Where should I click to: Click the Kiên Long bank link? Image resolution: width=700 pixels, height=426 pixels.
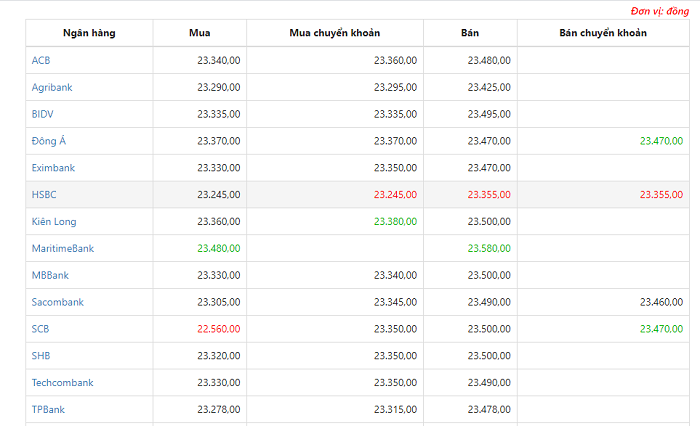pos(54,221)
